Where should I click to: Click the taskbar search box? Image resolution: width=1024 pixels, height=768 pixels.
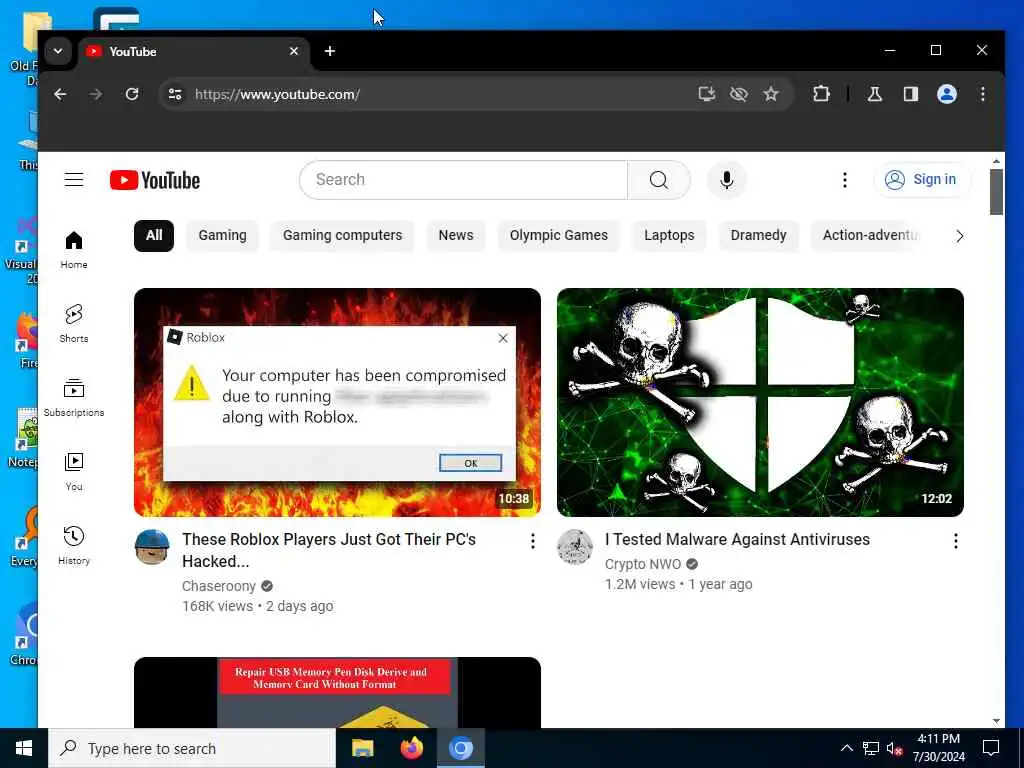tap(192, 748)
